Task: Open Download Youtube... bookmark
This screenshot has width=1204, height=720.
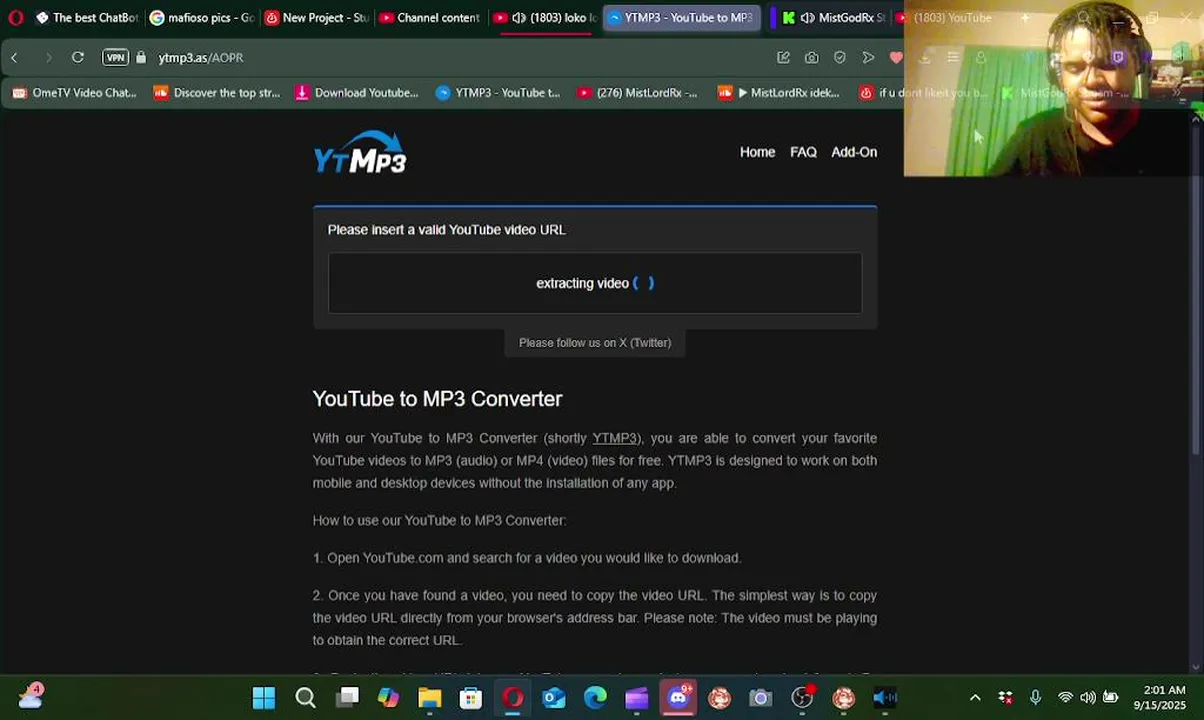Action: [x=357, y=93]
